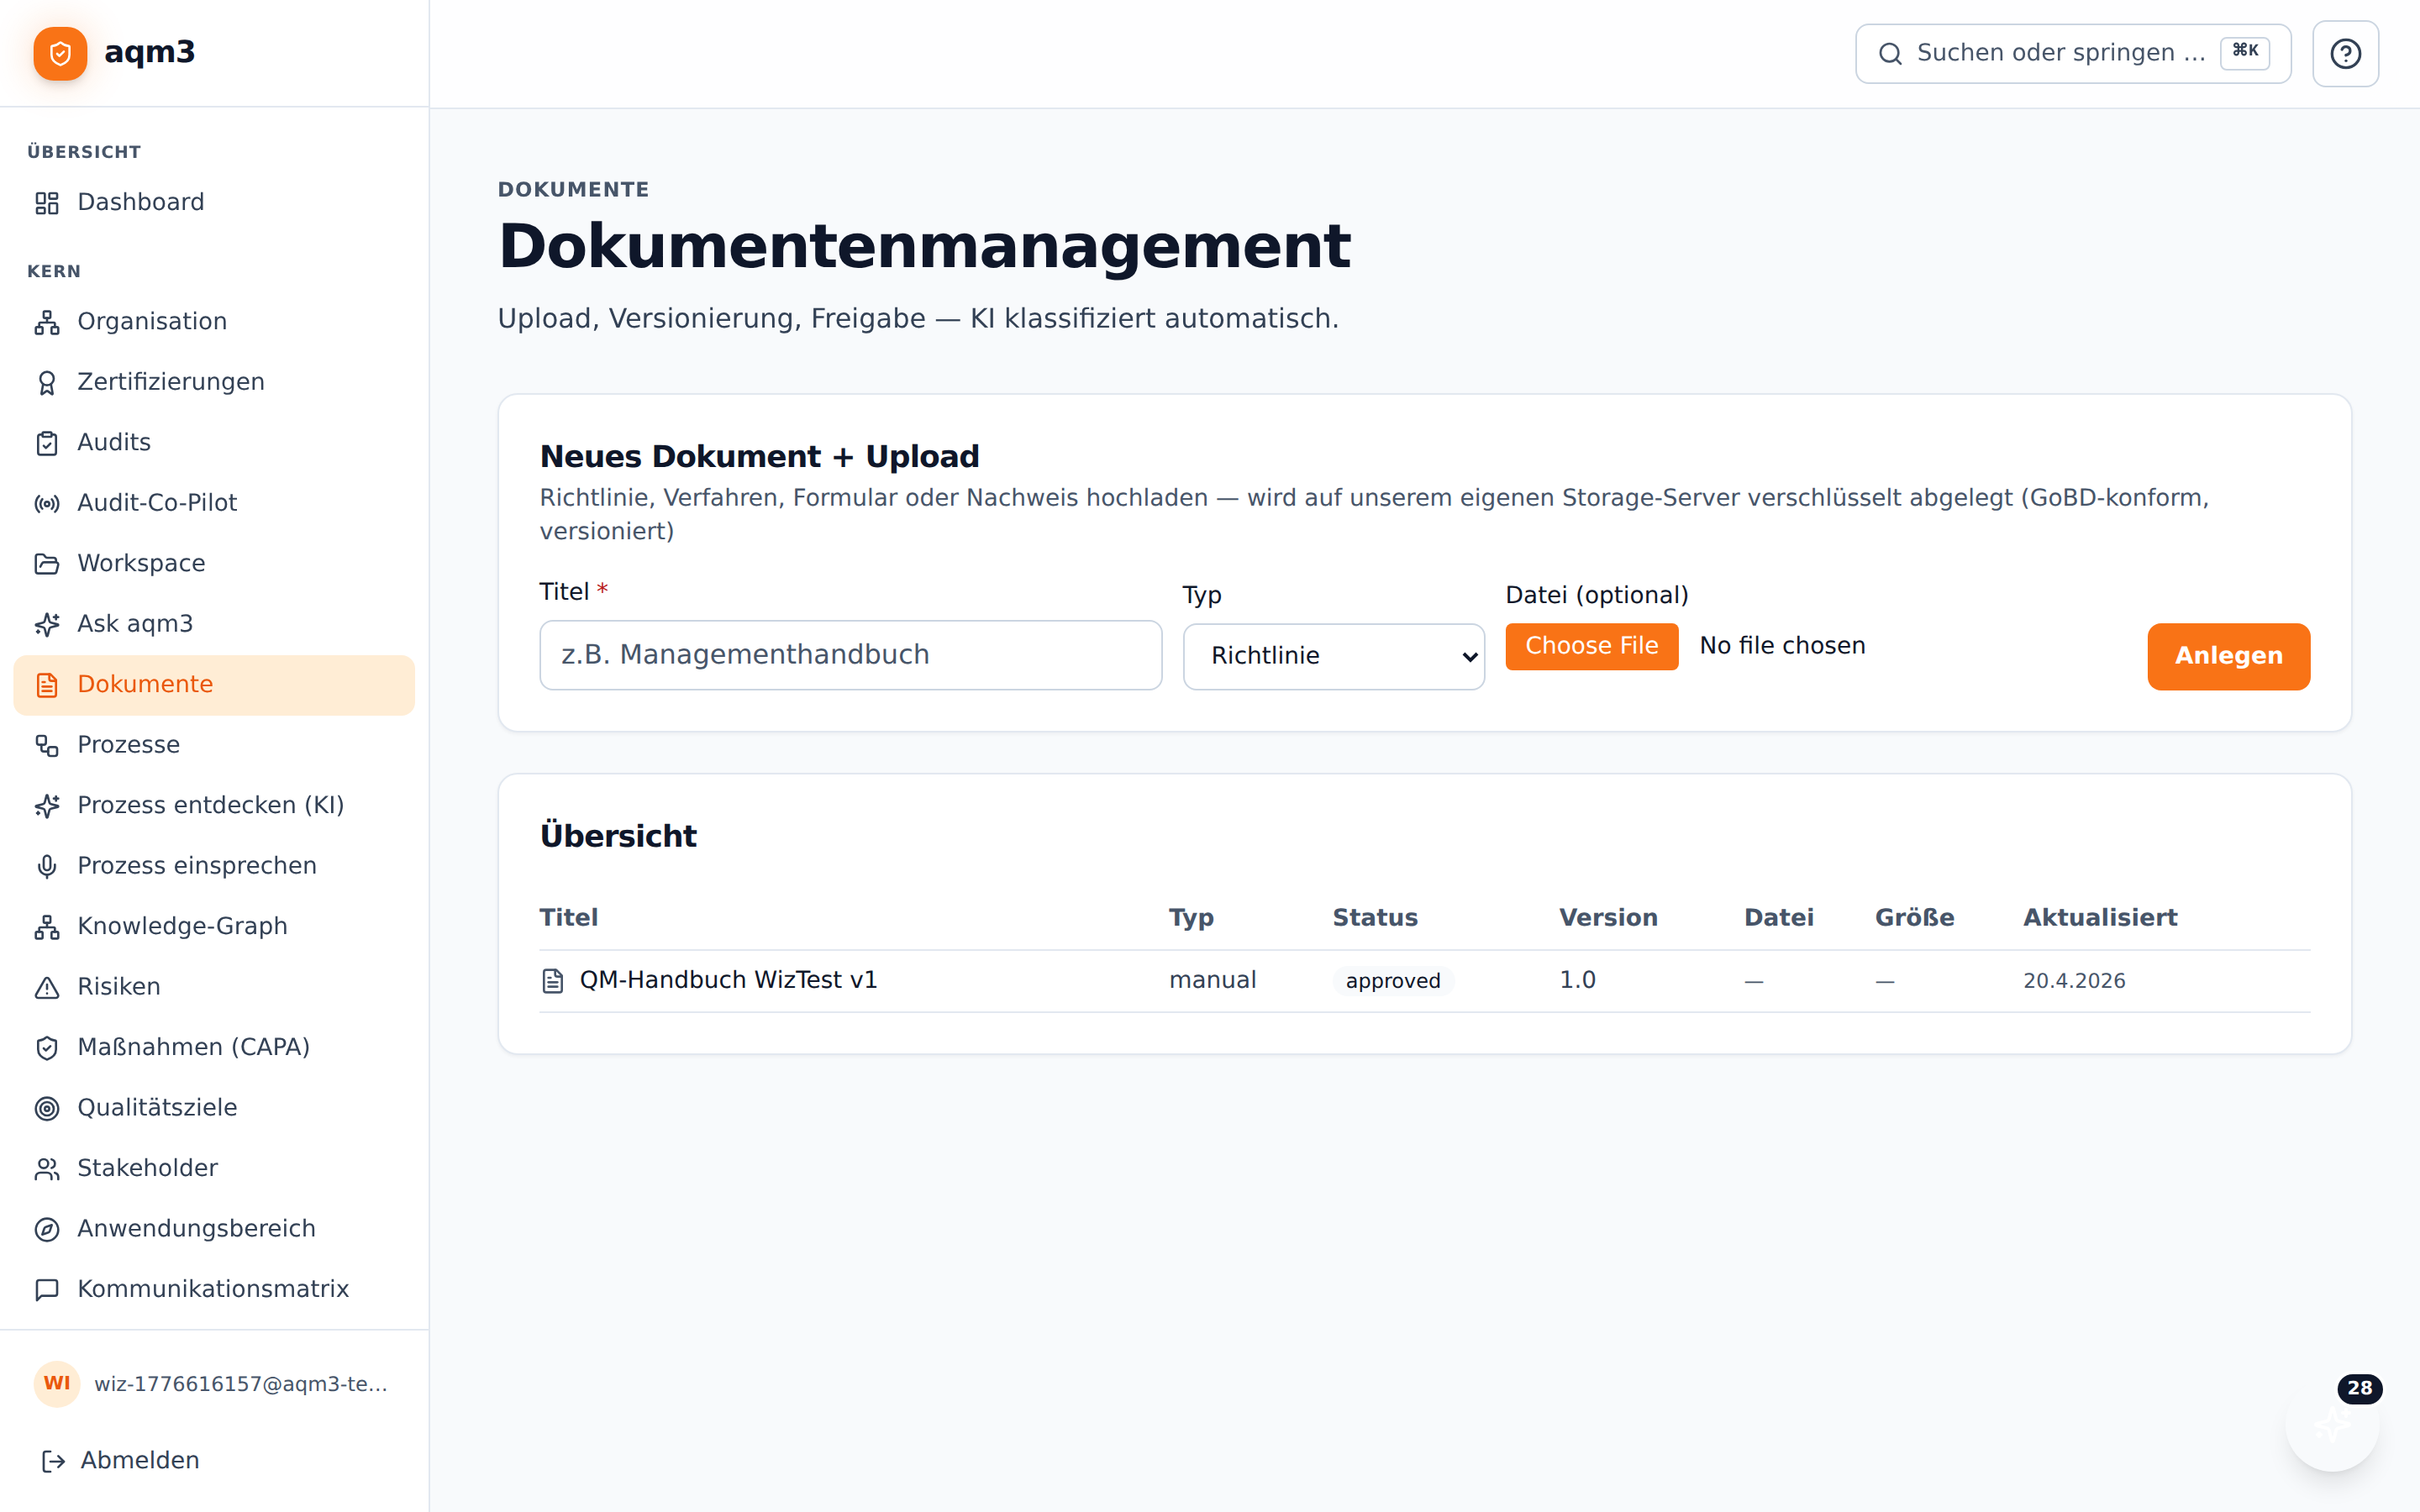Open Prozess entdecken (KI)
The image size is (2420, 1512).
(x=214, y=806)
